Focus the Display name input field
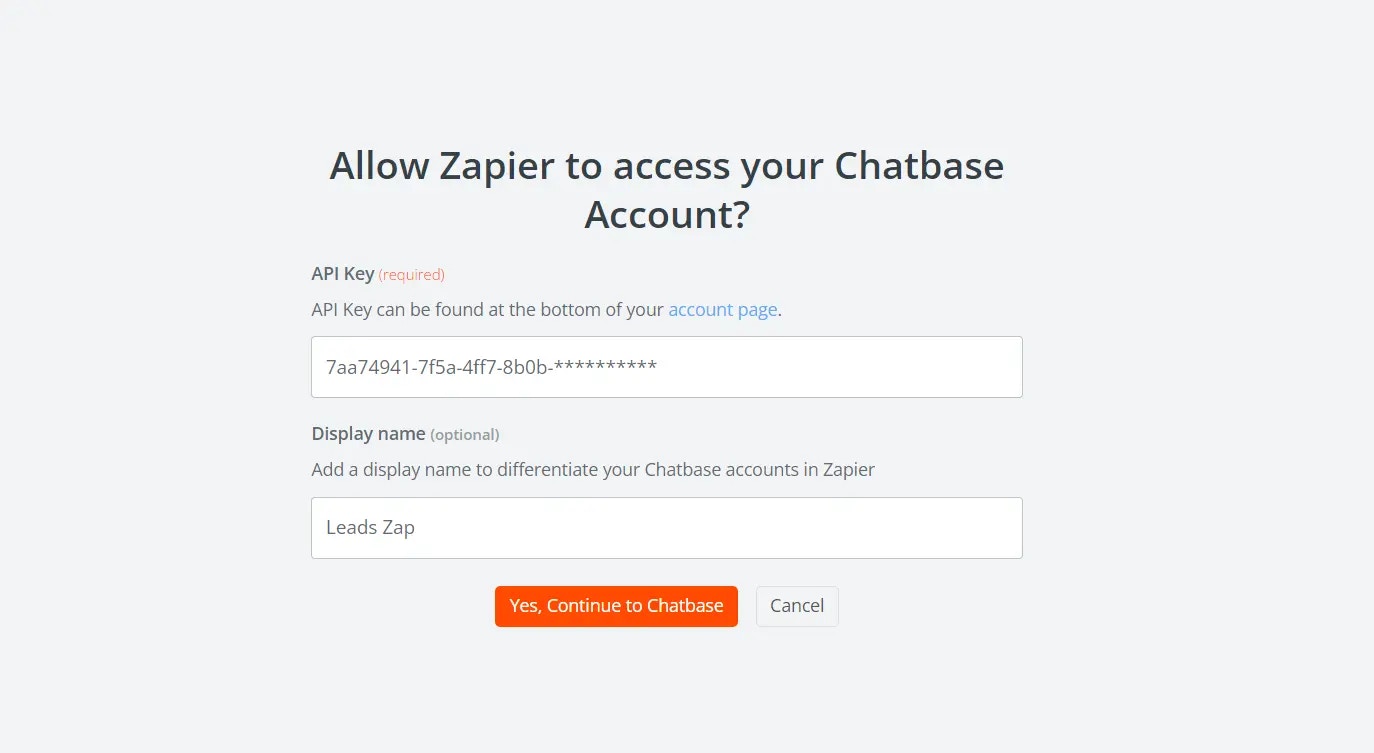The image size is (1374, 753). [x=667, y=528]
